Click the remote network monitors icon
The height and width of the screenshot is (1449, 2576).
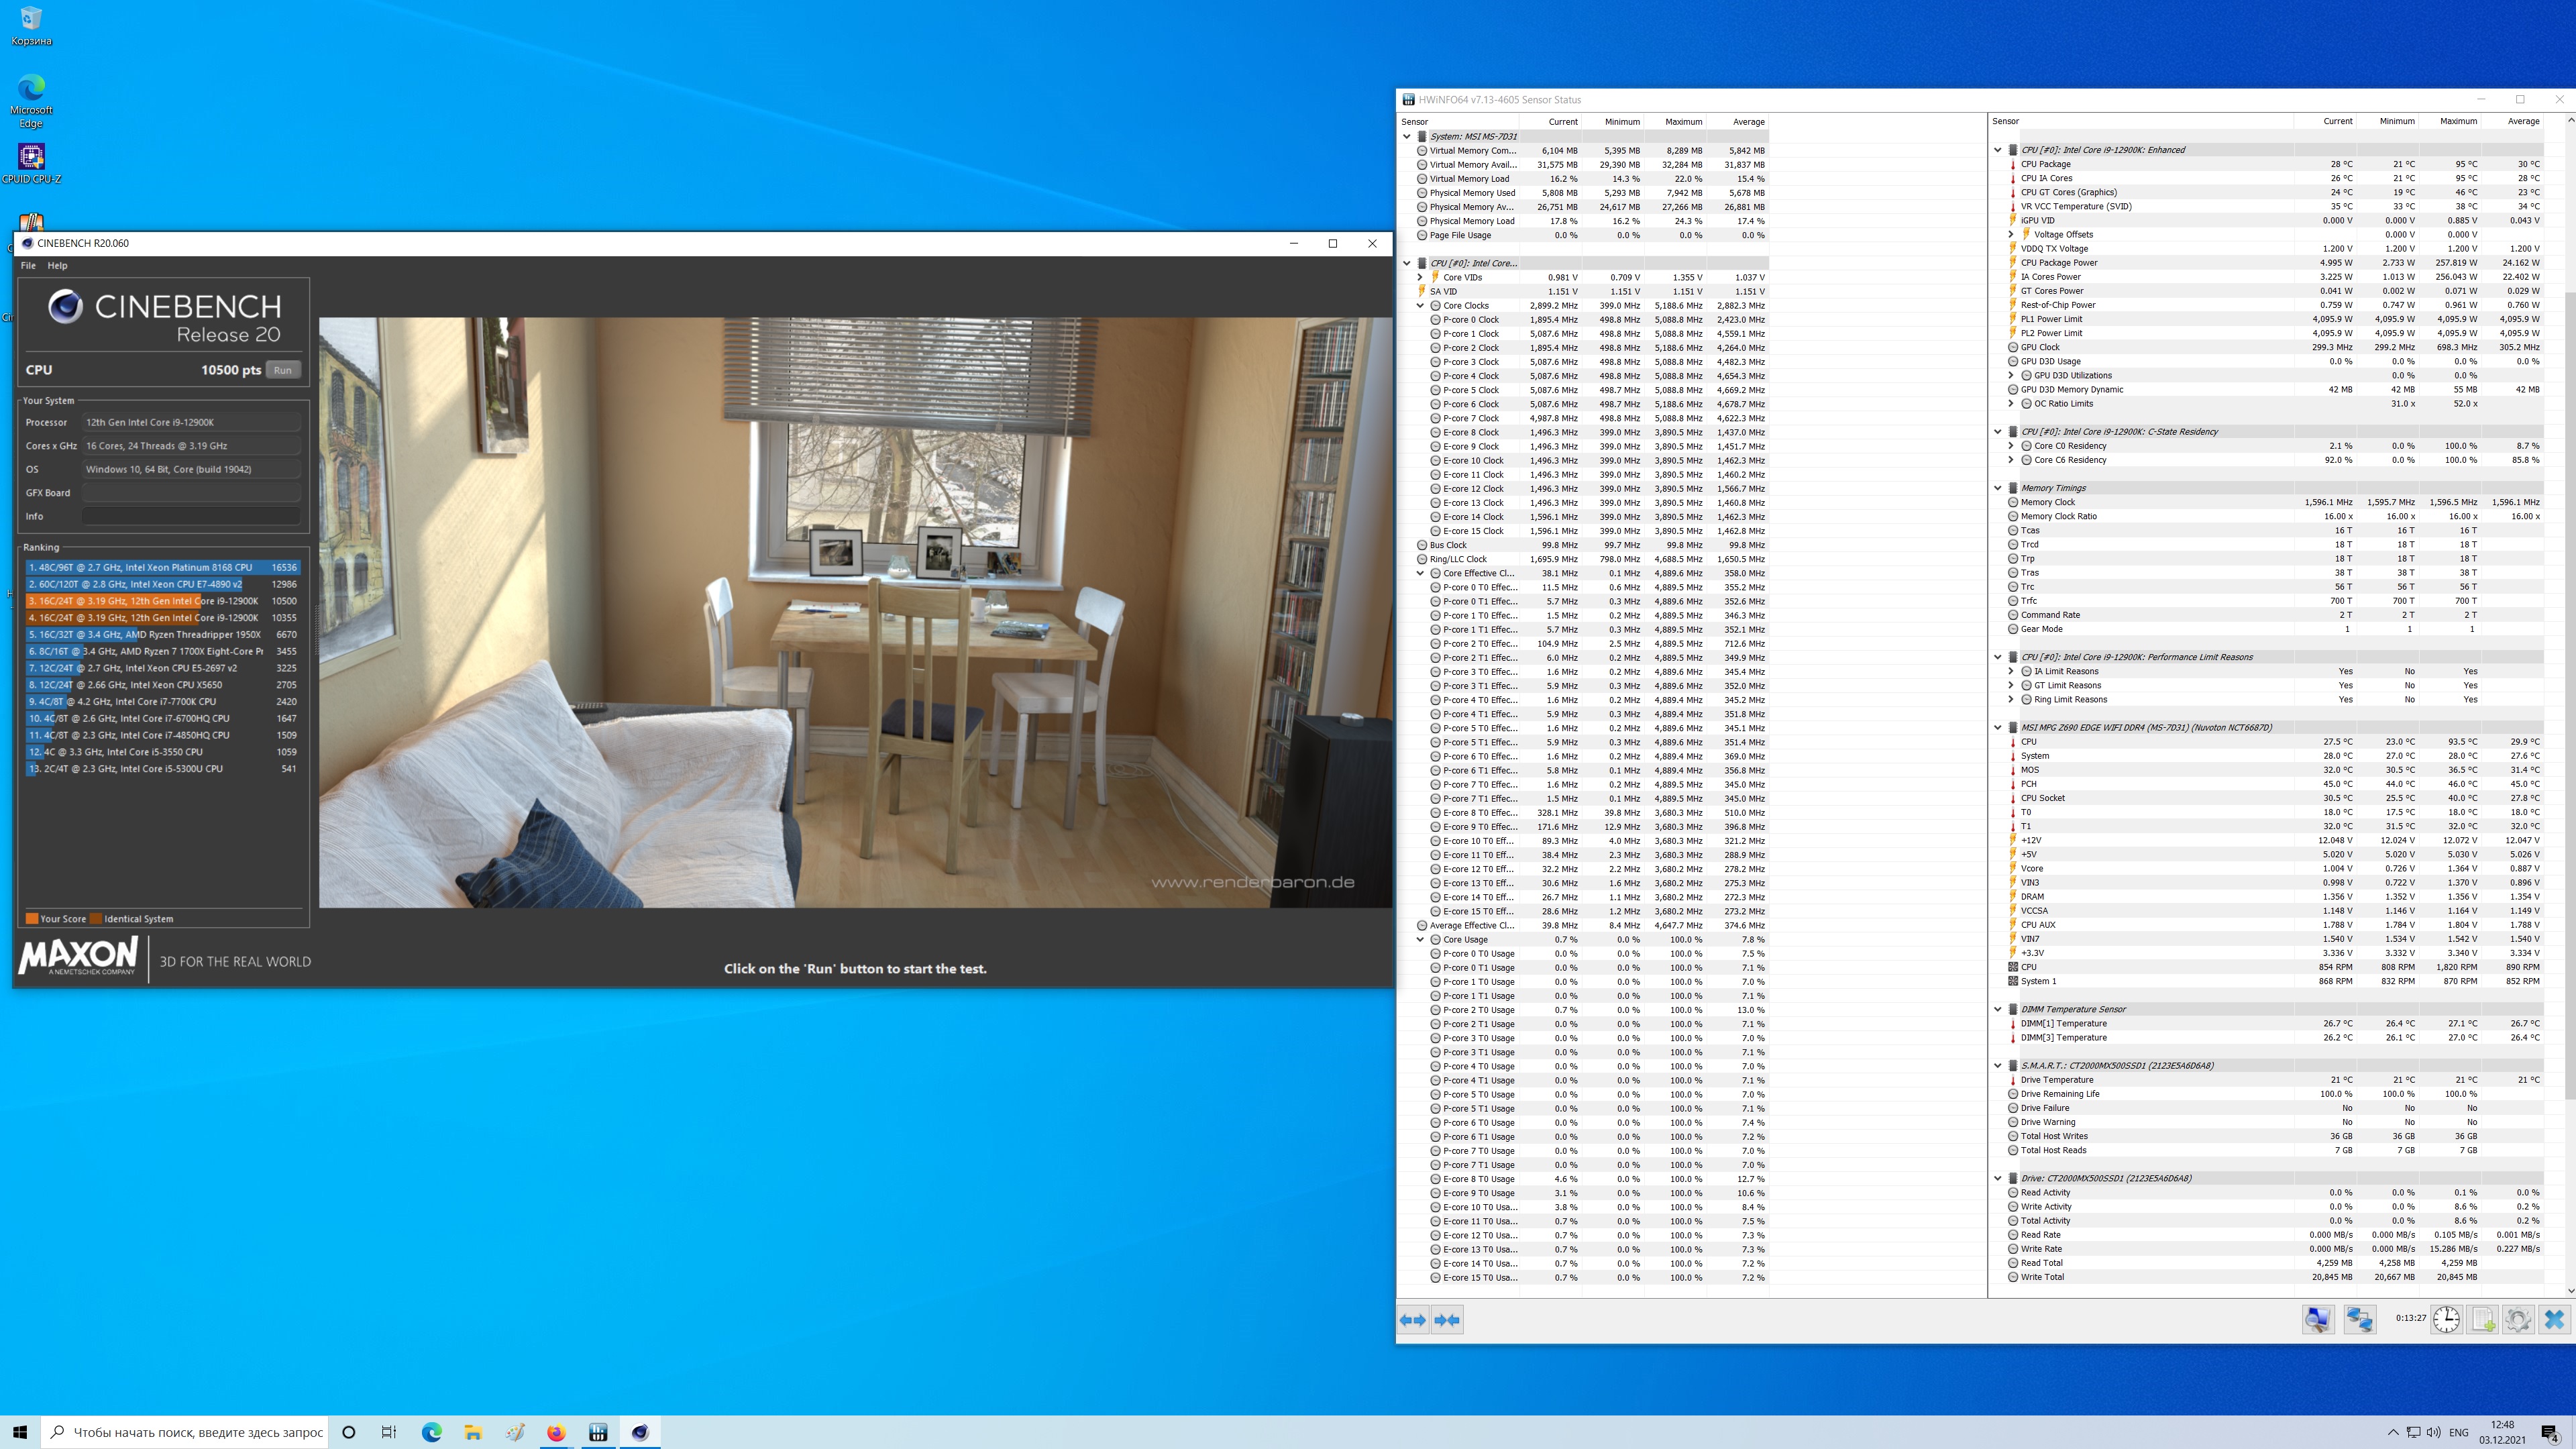tap(2360, 1320)
